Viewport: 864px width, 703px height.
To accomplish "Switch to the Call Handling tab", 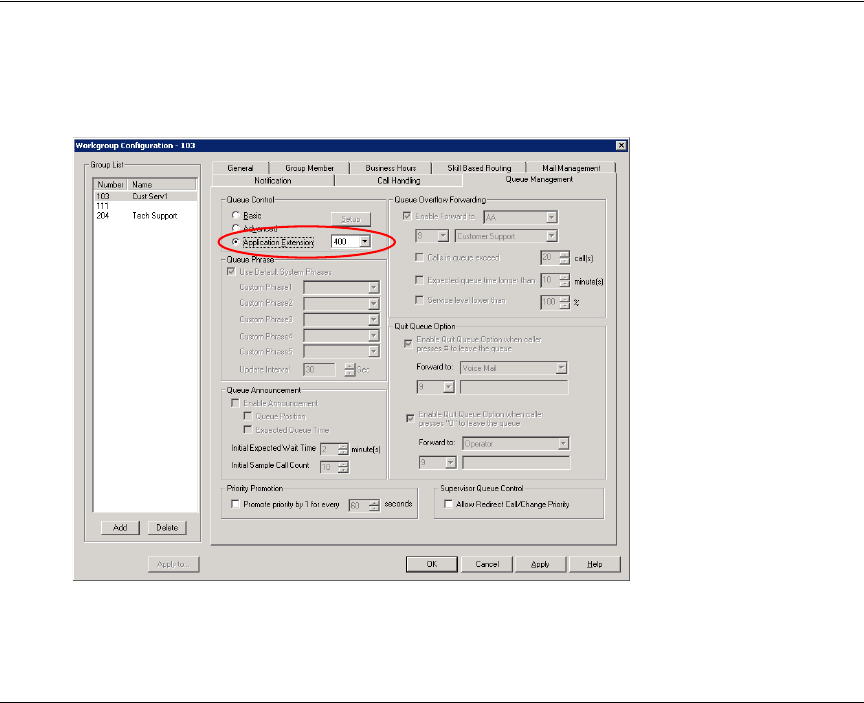I will point(398,180).
